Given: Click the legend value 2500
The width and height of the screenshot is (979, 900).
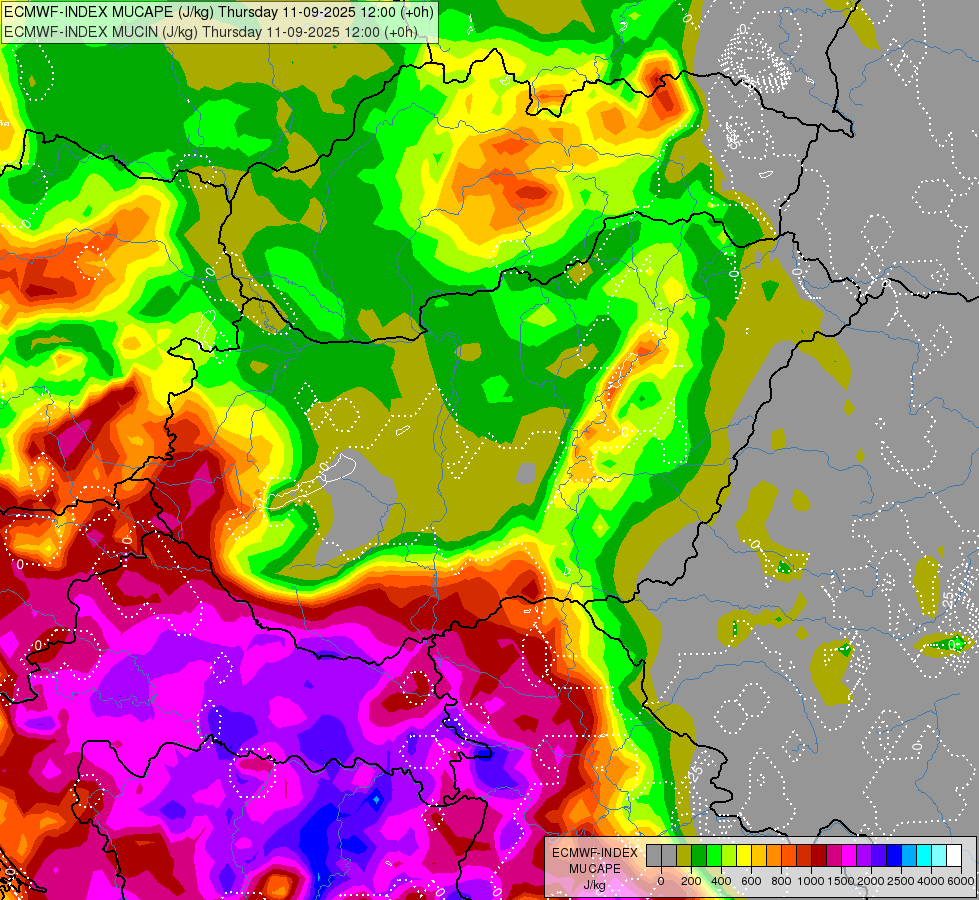Looking at the screenshot, I should 901,881.
